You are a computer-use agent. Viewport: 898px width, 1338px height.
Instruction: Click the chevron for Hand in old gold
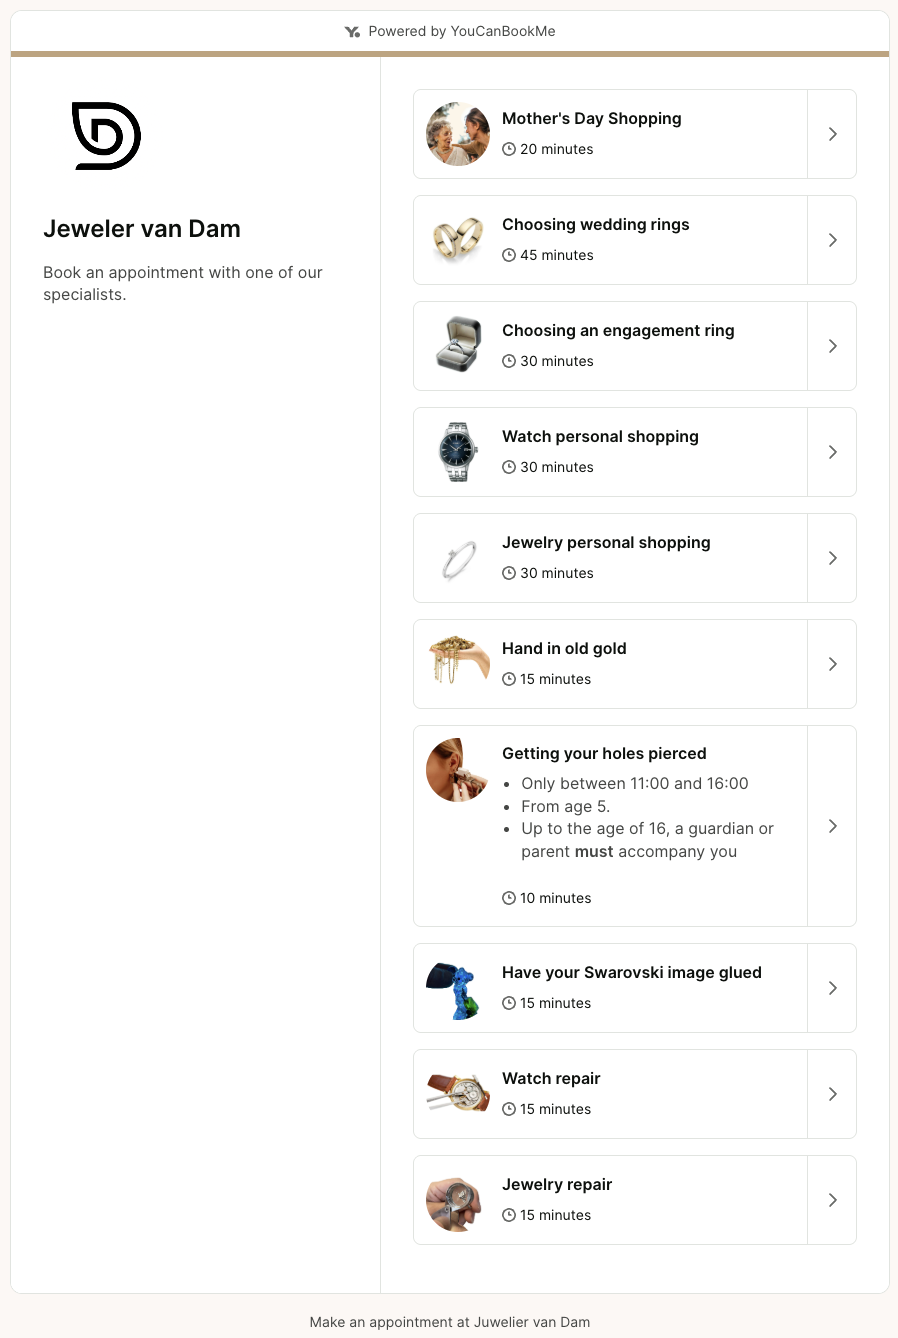[x=832, y=664]
